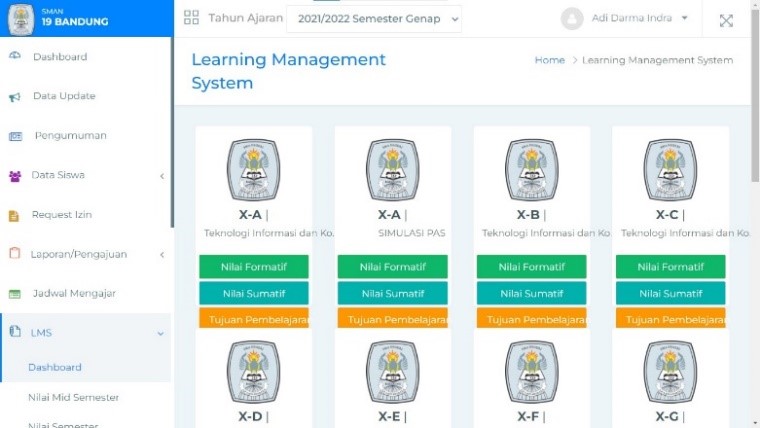This screenshot has height=428, width=760.
Task: Open the Adi Darma Indra user menu
Action: [x=626, y=19]
